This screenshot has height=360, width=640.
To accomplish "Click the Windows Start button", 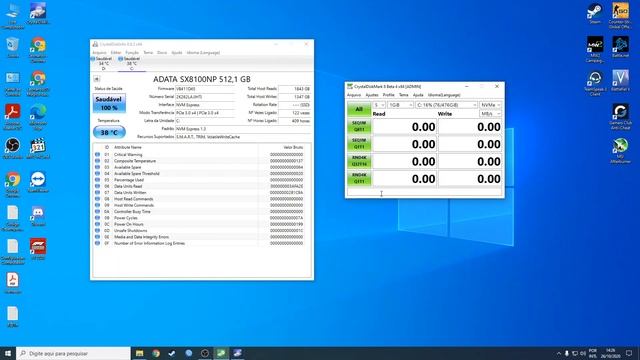I will click(x=8, y=353).
